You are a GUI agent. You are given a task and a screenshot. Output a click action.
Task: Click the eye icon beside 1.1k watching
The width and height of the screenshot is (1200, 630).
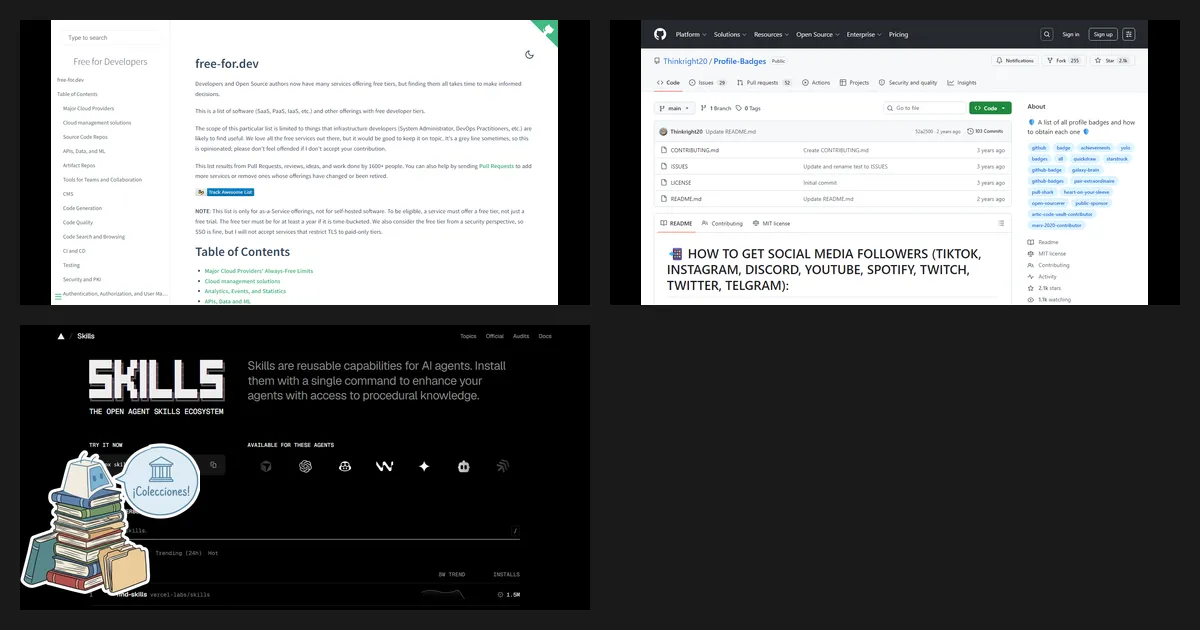pos(1031,299)
